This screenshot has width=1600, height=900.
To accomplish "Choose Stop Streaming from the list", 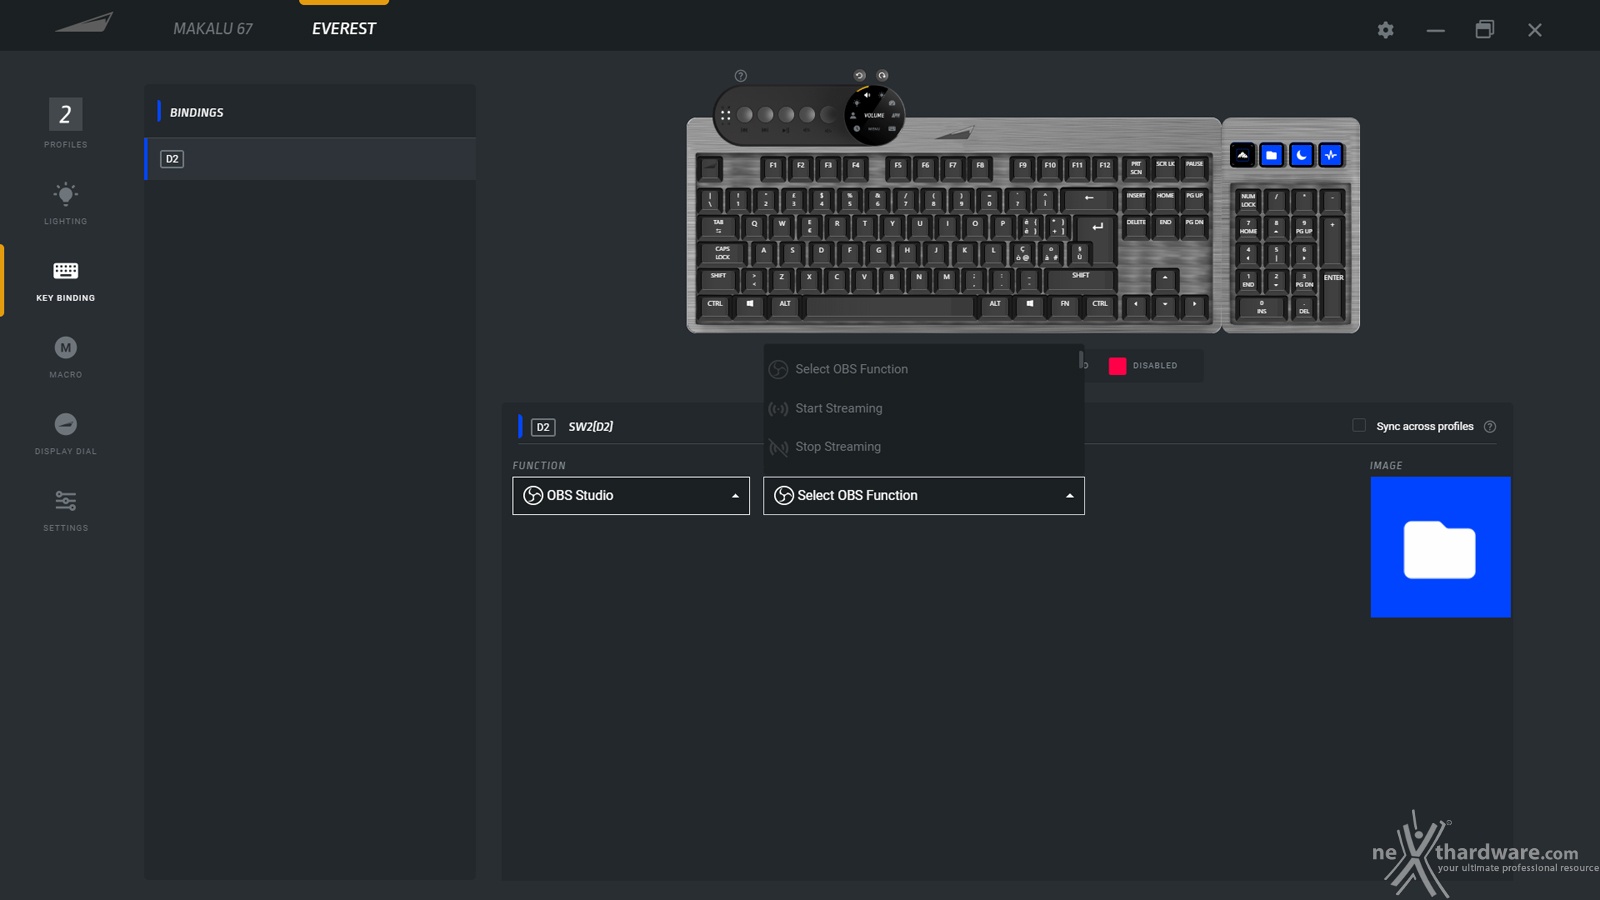I will pyautogui.click(x=922, y=447).
